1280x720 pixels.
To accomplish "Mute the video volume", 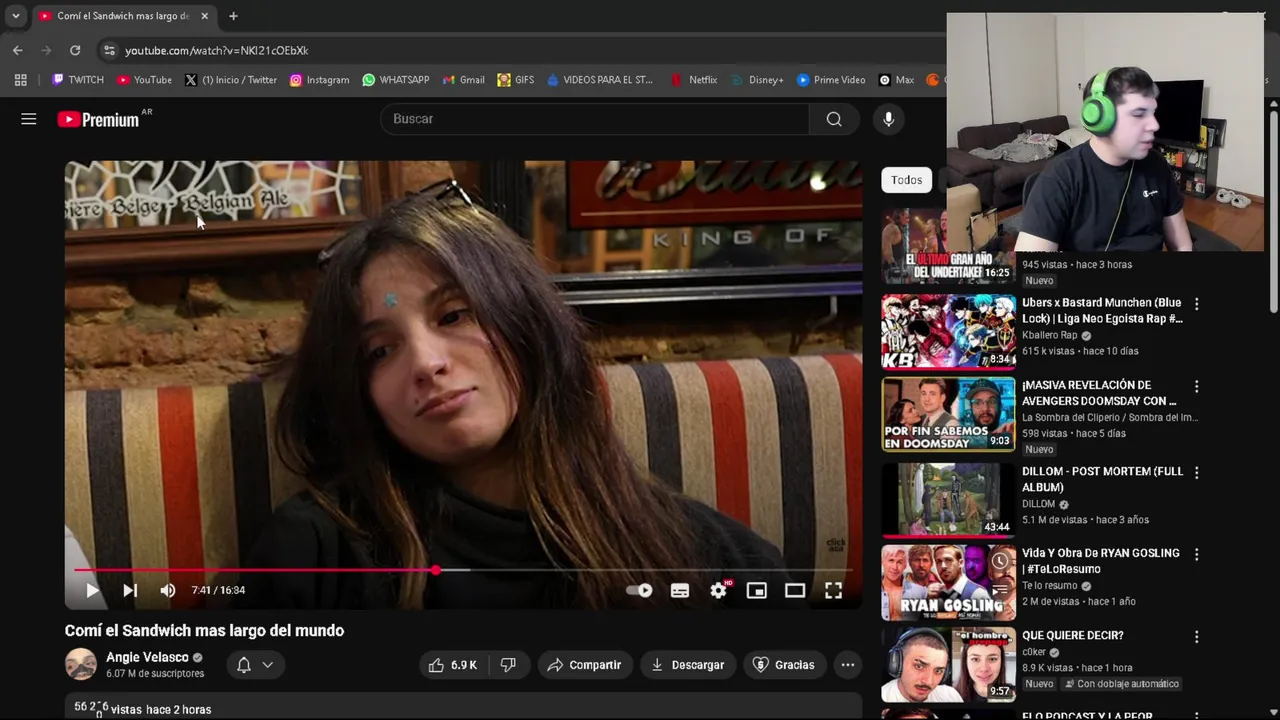I will point(168,590).
